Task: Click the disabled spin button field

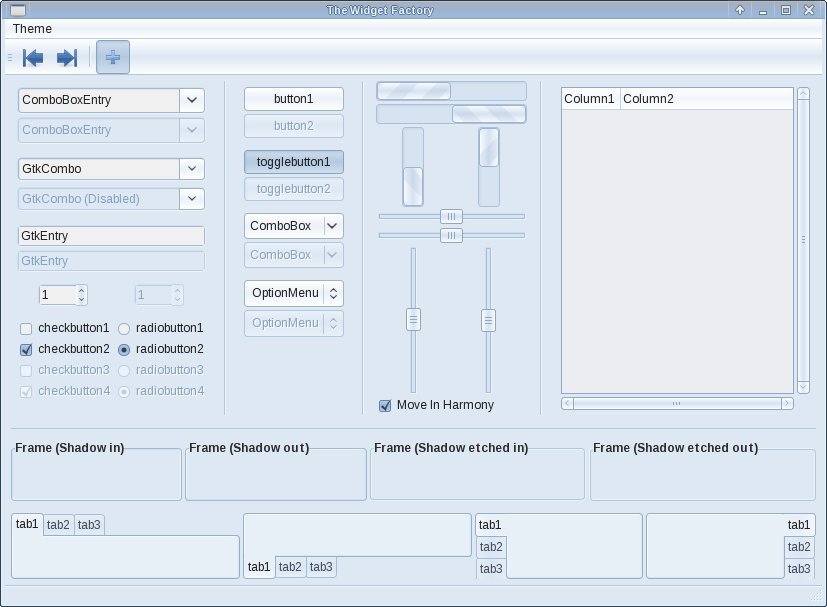Action: click(x=153, y=295)
